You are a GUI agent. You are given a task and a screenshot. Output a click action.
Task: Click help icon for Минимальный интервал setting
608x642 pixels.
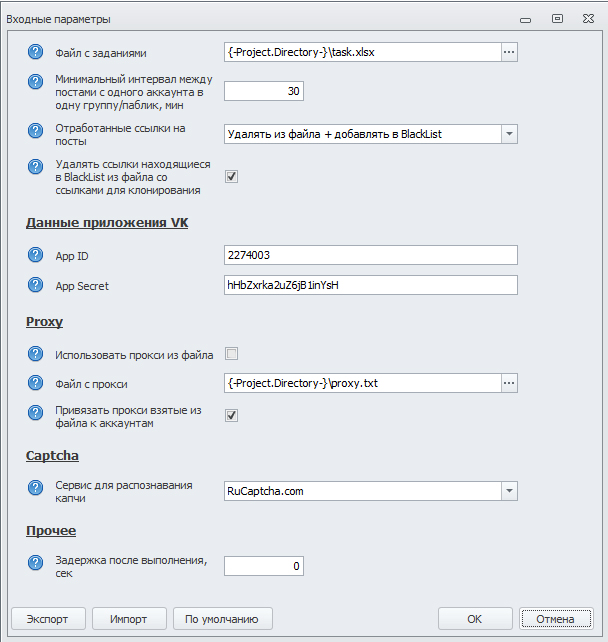click(36, 91)
